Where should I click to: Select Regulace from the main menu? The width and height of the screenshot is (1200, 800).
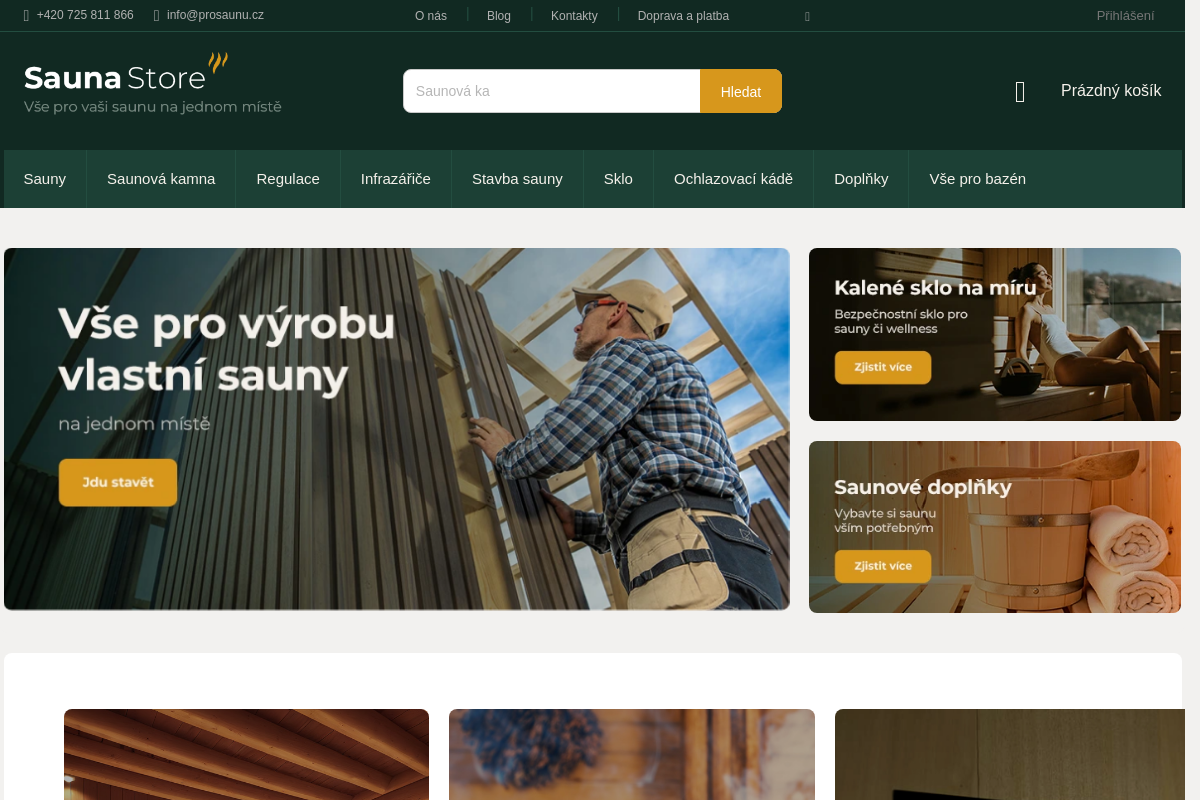[288, 179]
